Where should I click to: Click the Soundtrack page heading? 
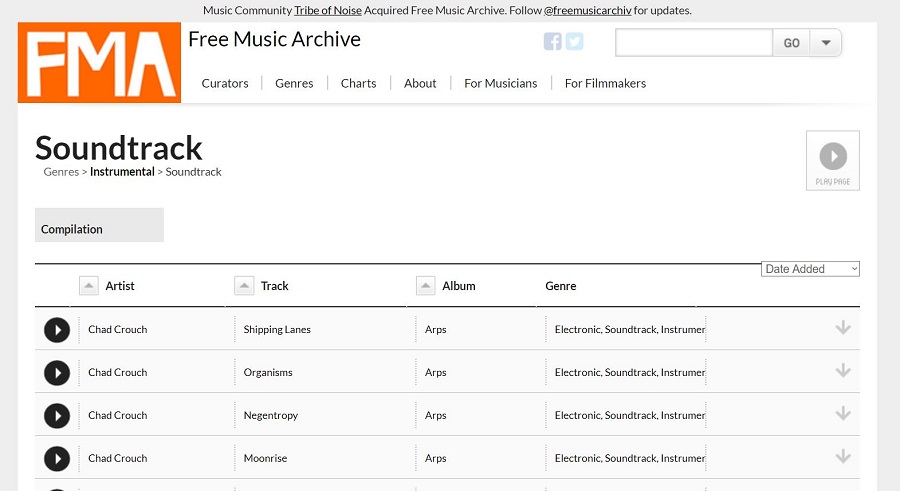(119, 148)
